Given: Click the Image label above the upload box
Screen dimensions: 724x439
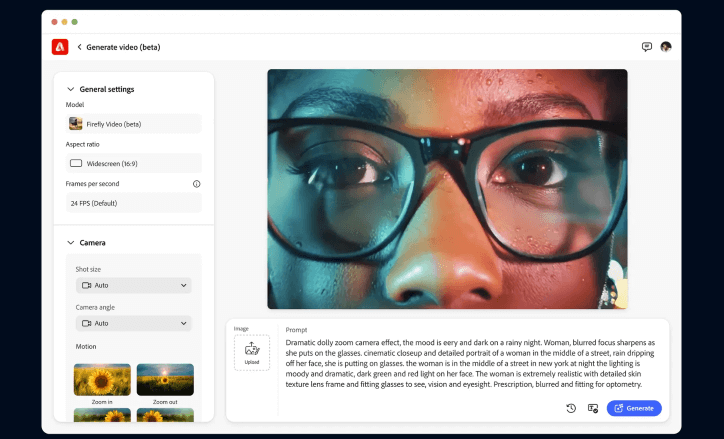Looking at the screenshot, I should point(241,329).
